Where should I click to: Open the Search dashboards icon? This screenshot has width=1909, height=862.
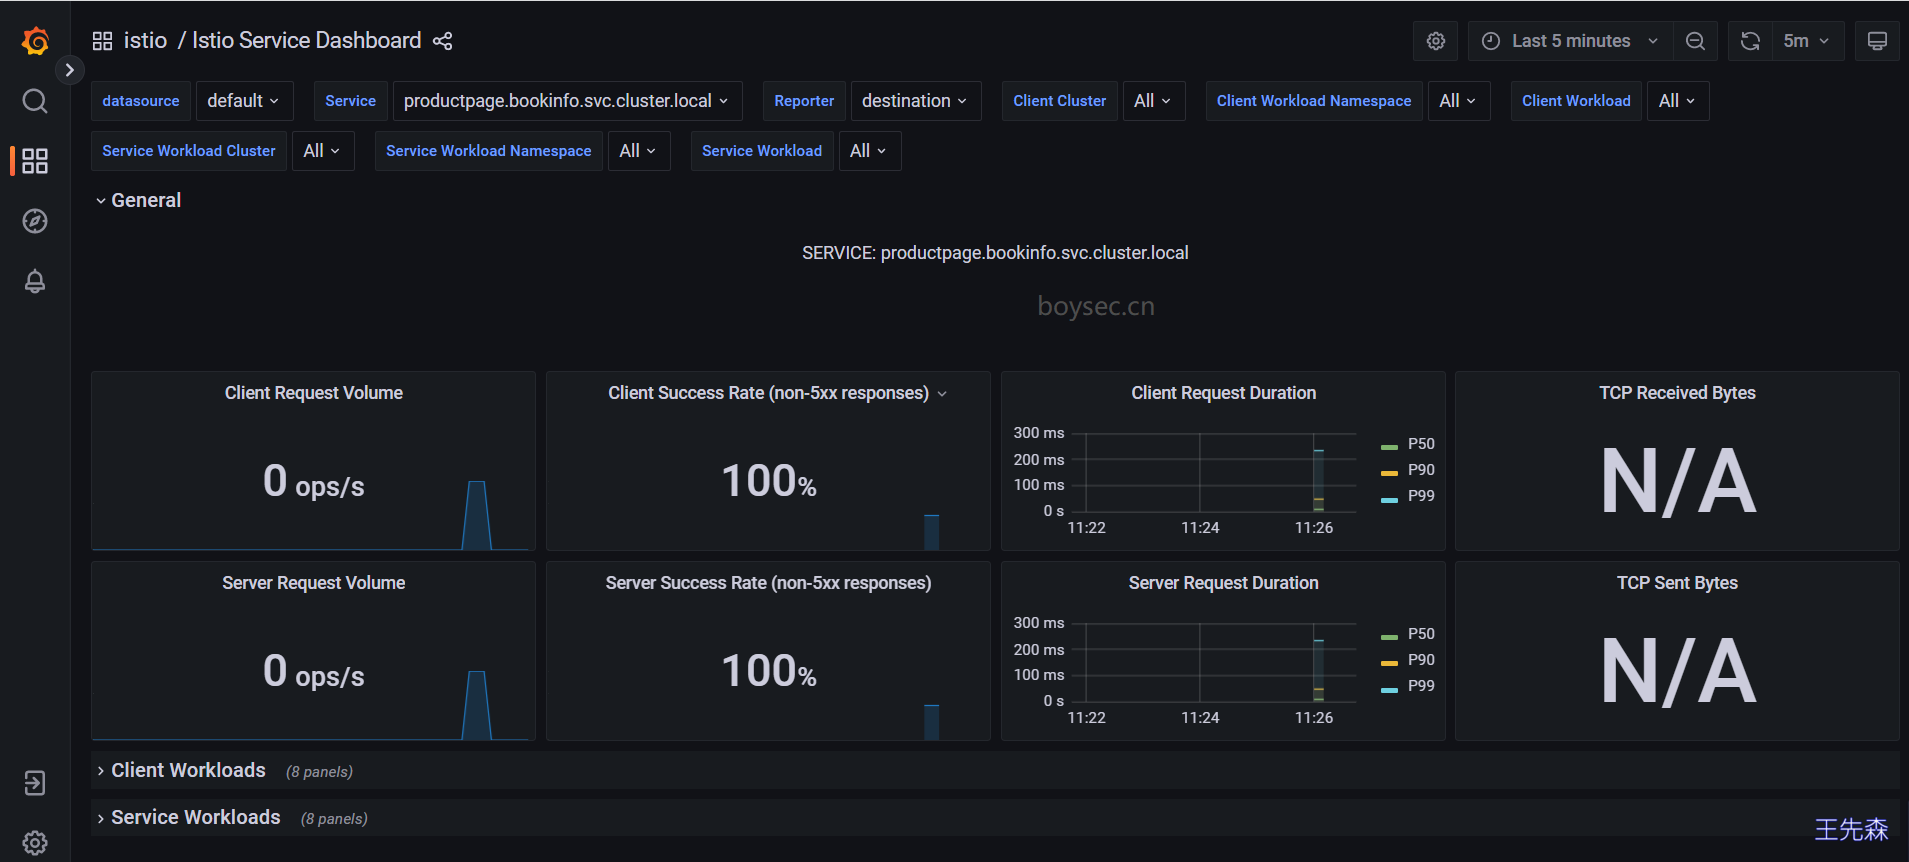pos(35,101)
